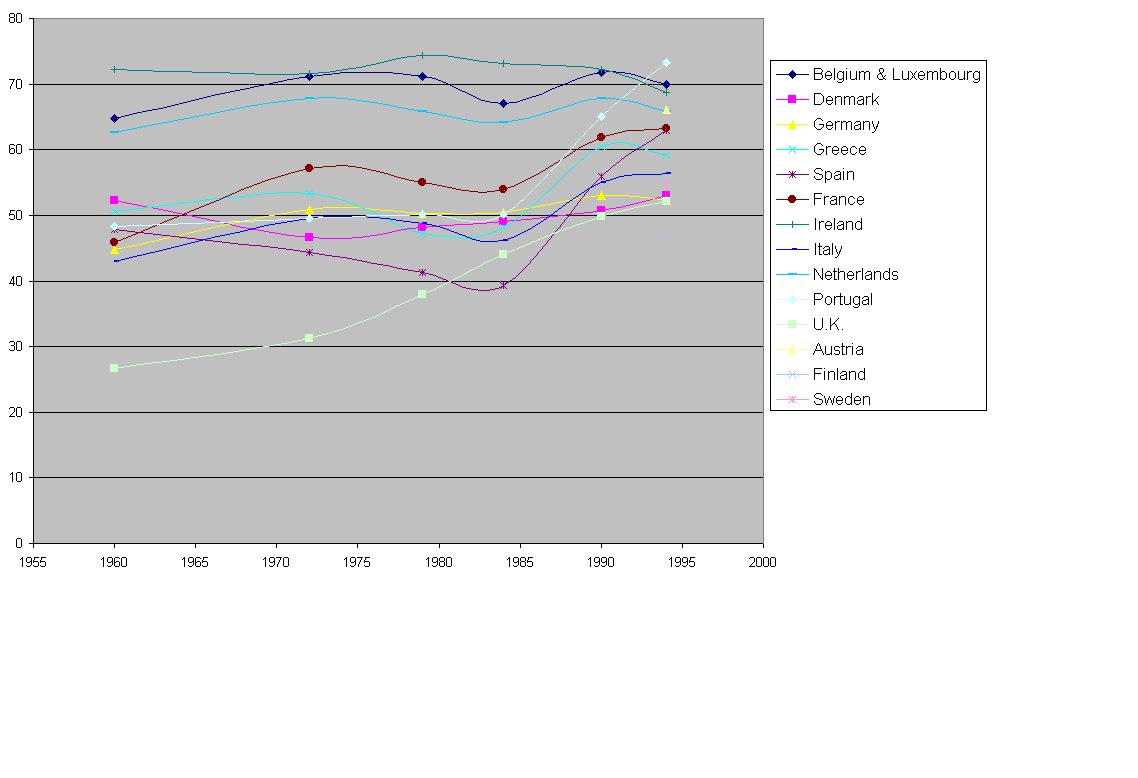Click the Italy legend entry text
Viewport: 1138px width, 778px height.
(827, 249)
